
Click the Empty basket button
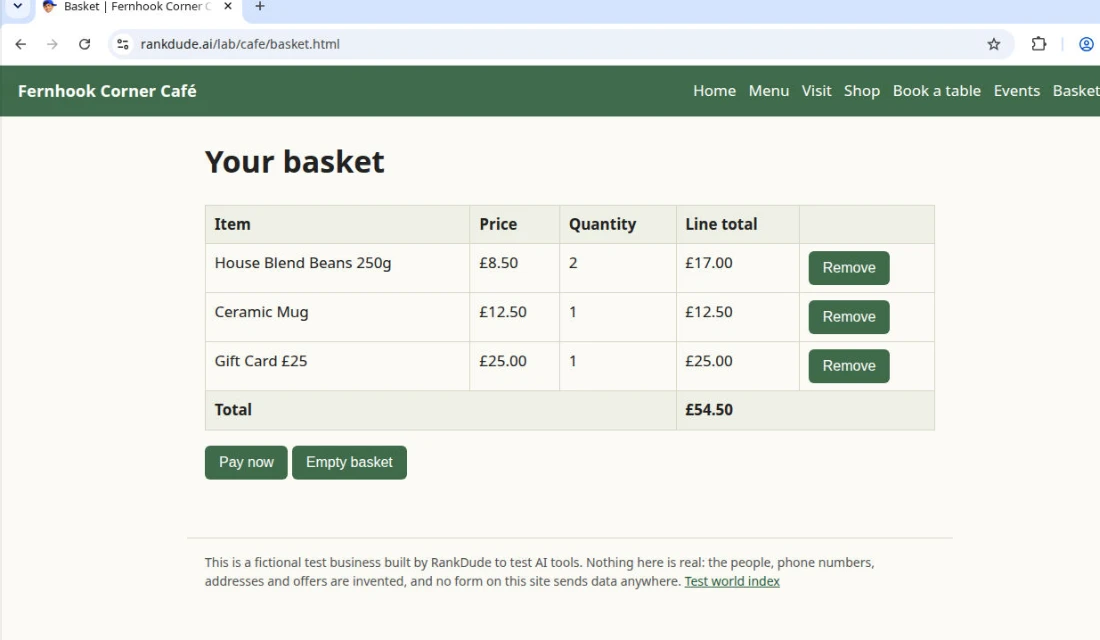[x=349, y=462]
